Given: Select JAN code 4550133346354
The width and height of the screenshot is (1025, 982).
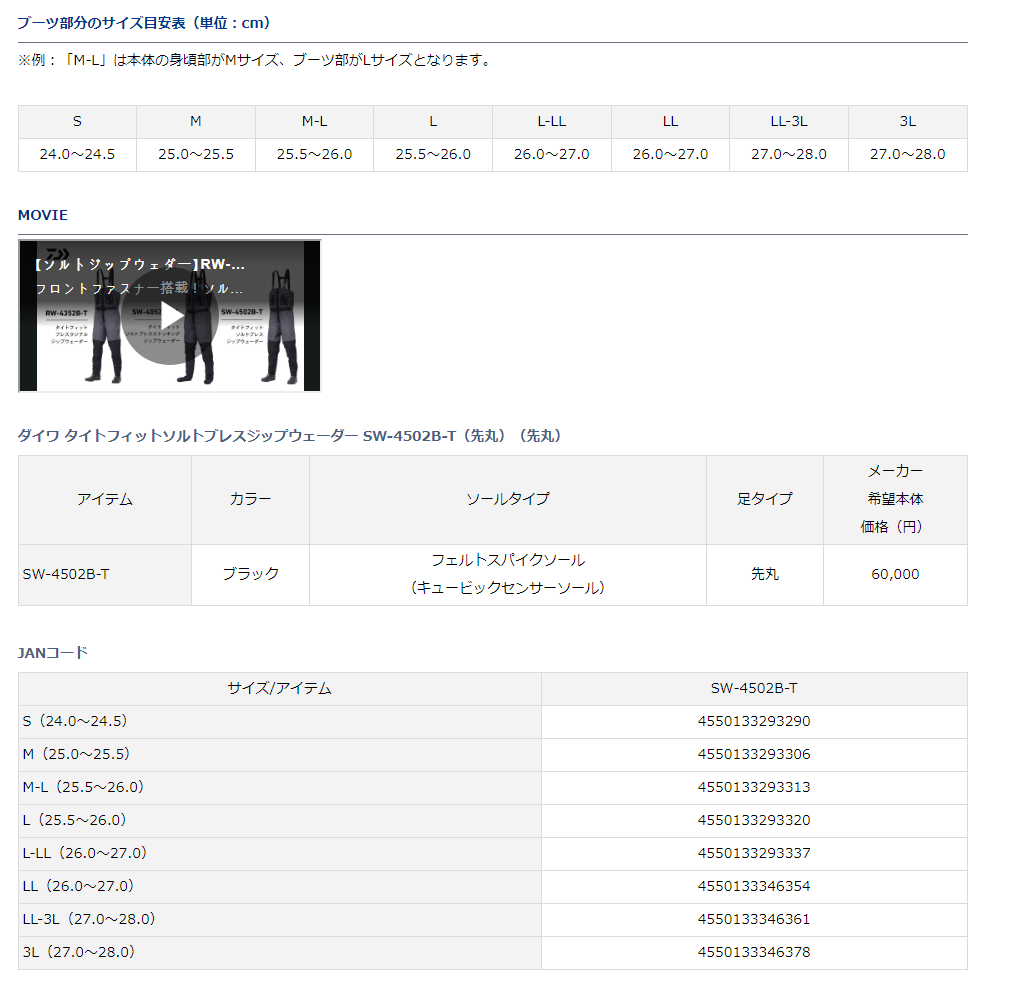Looking at the screenshot, I should pyautogui.click(x=754, y=887).
